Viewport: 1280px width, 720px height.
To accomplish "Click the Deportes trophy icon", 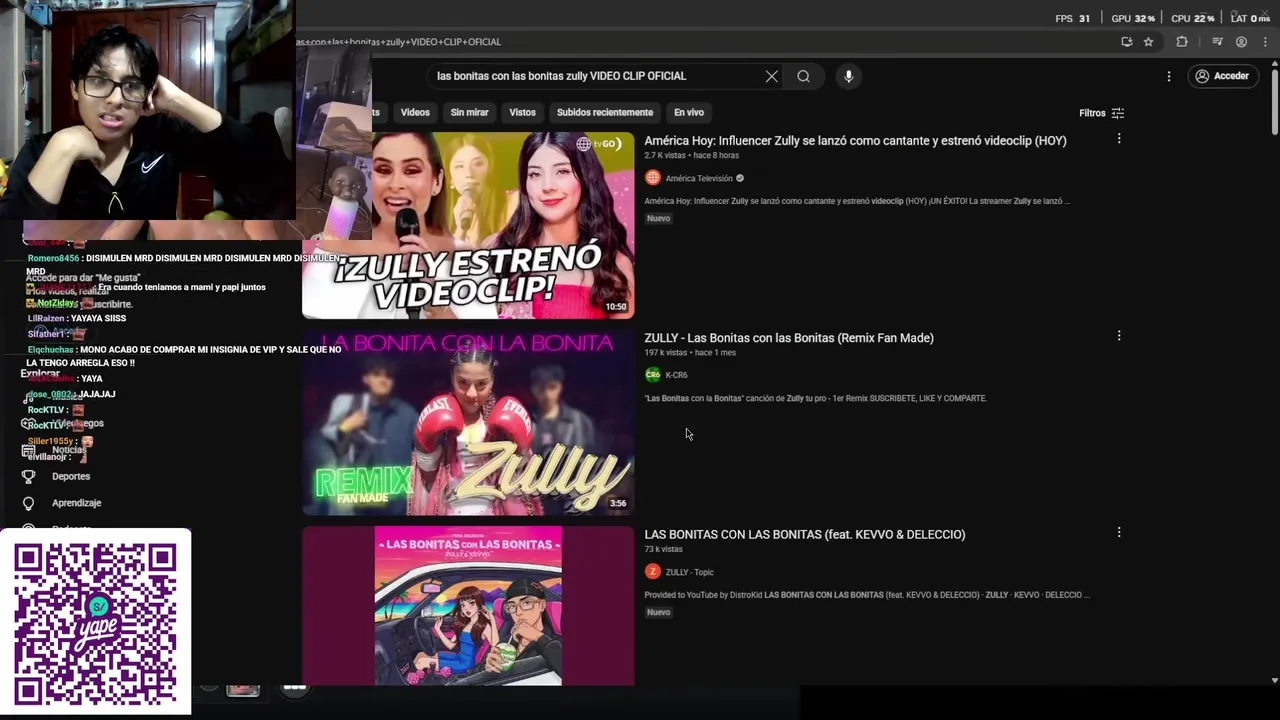I will (x=28, y=477).
